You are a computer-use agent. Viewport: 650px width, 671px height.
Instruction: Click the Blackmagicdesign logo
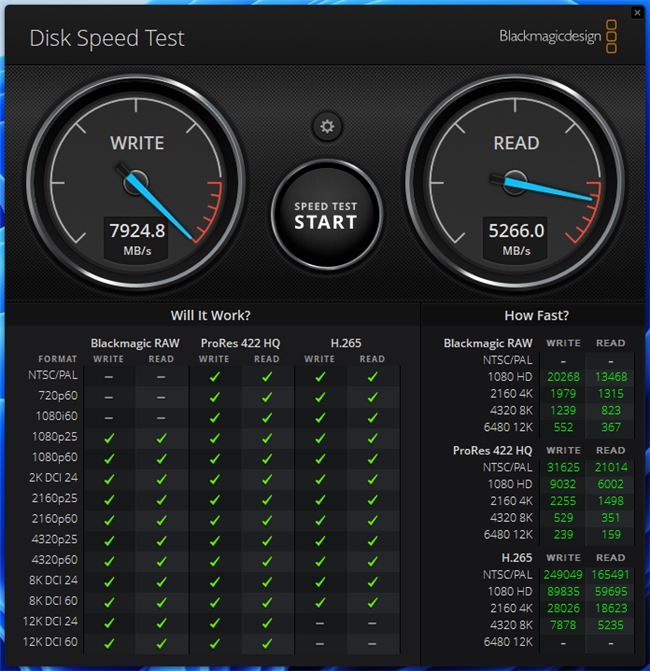point(558,36)
